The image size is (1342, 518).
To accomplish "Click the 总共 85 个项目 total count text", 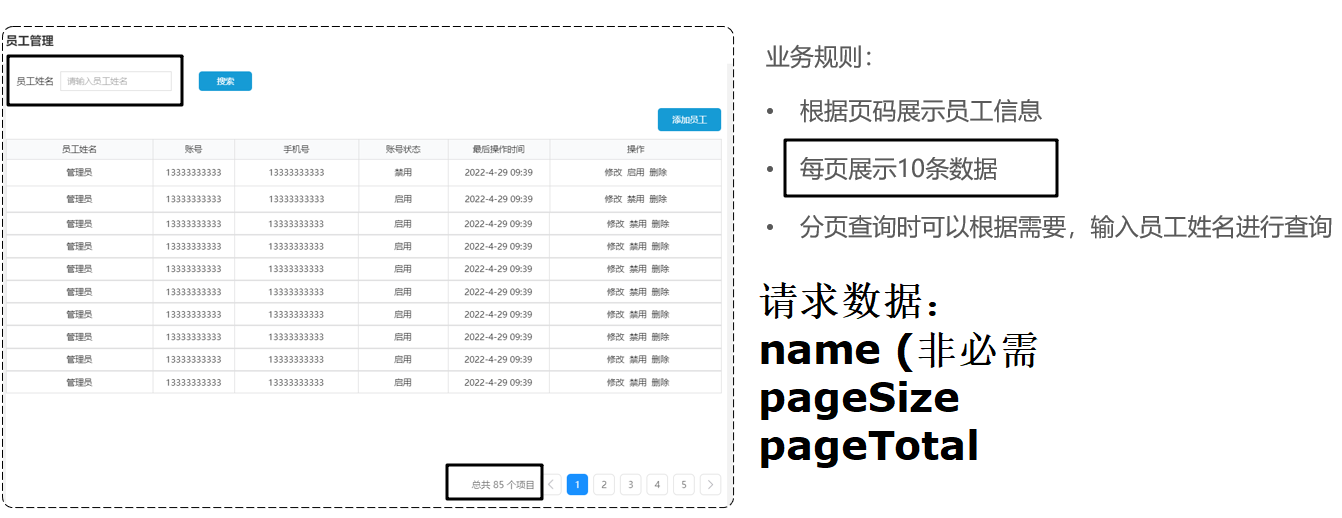I will (503, 485).
